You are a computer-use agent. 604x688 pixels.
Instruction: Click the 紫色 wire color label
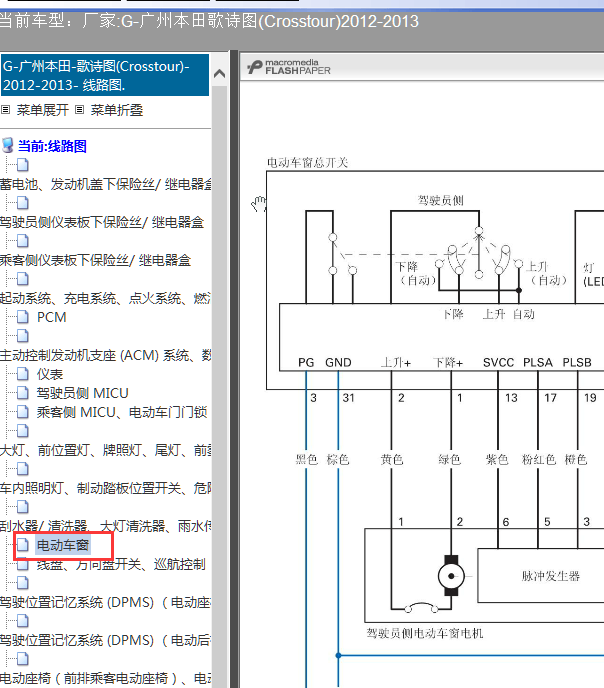(497, 459)
